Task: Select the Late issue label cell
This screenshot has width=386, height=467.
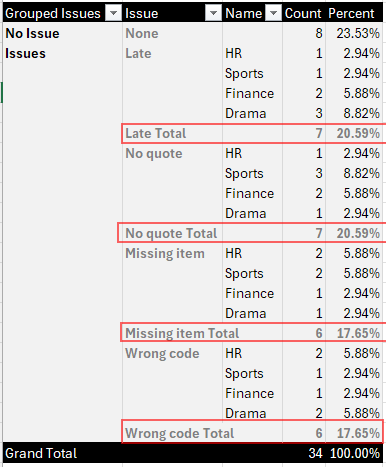Action: click(x=138, y=53)
